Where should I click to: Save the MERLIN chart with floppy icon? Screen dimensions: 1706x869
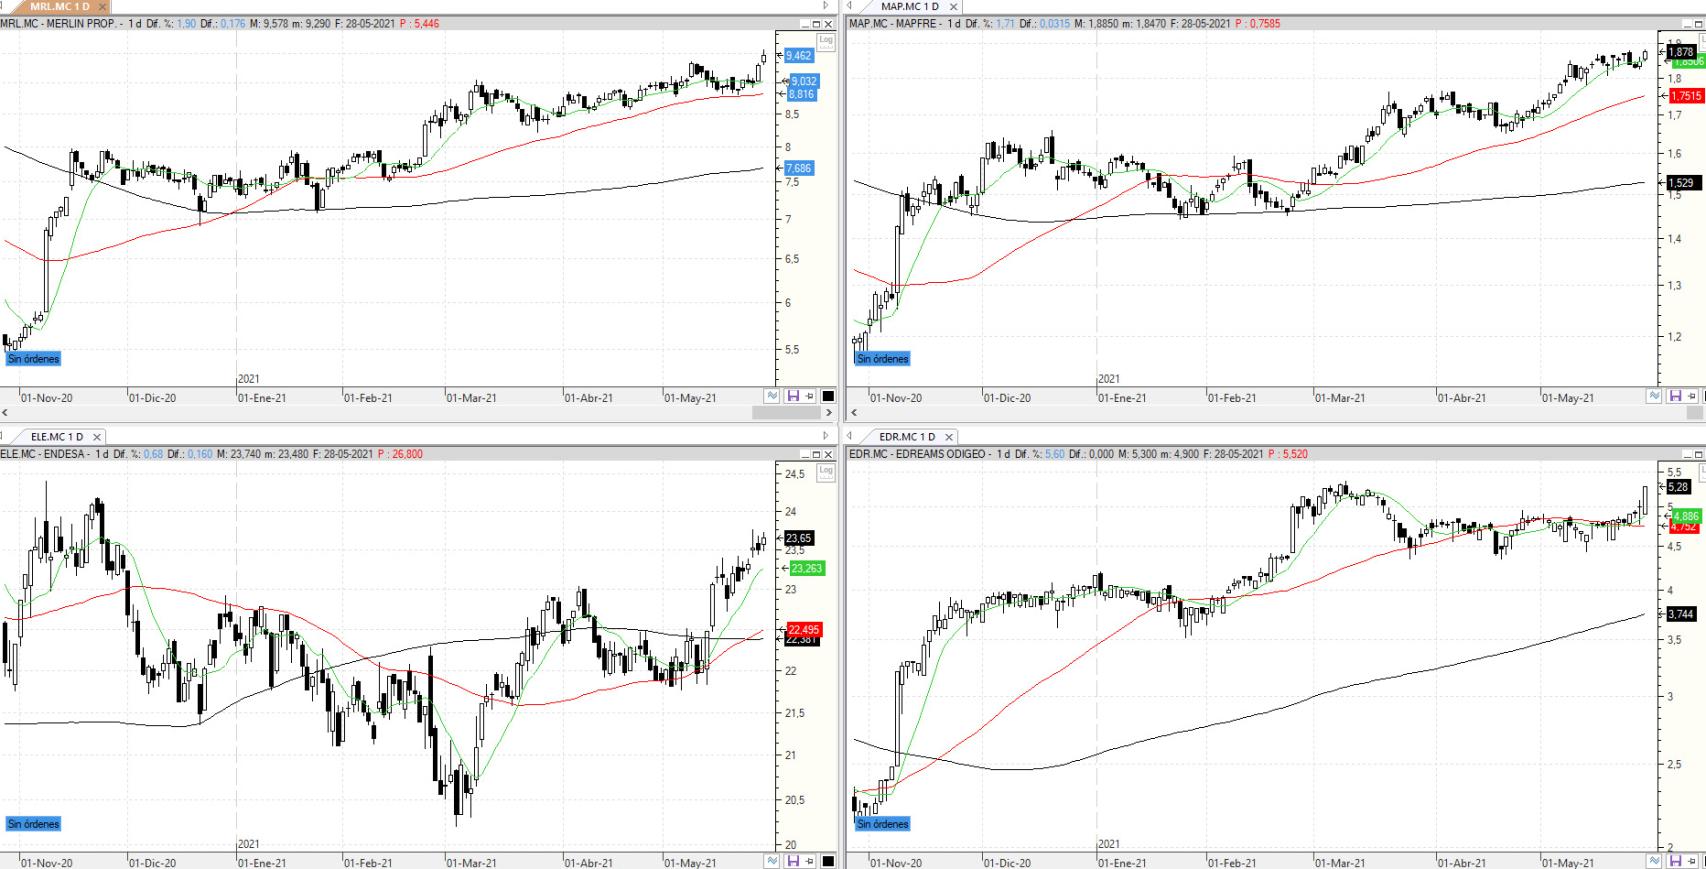pos(793,397)
